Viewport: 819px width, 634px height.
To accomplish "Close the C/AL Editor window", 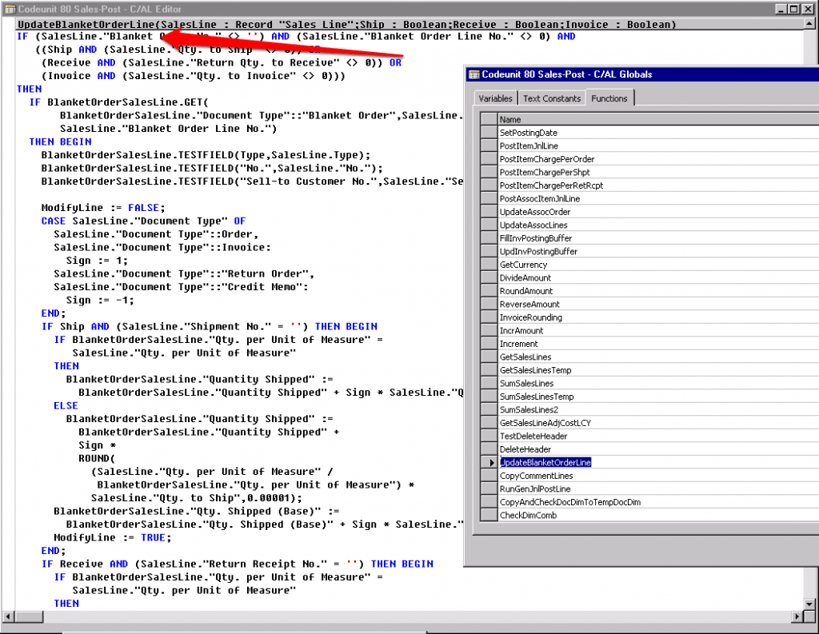I will tap(806, 9).
